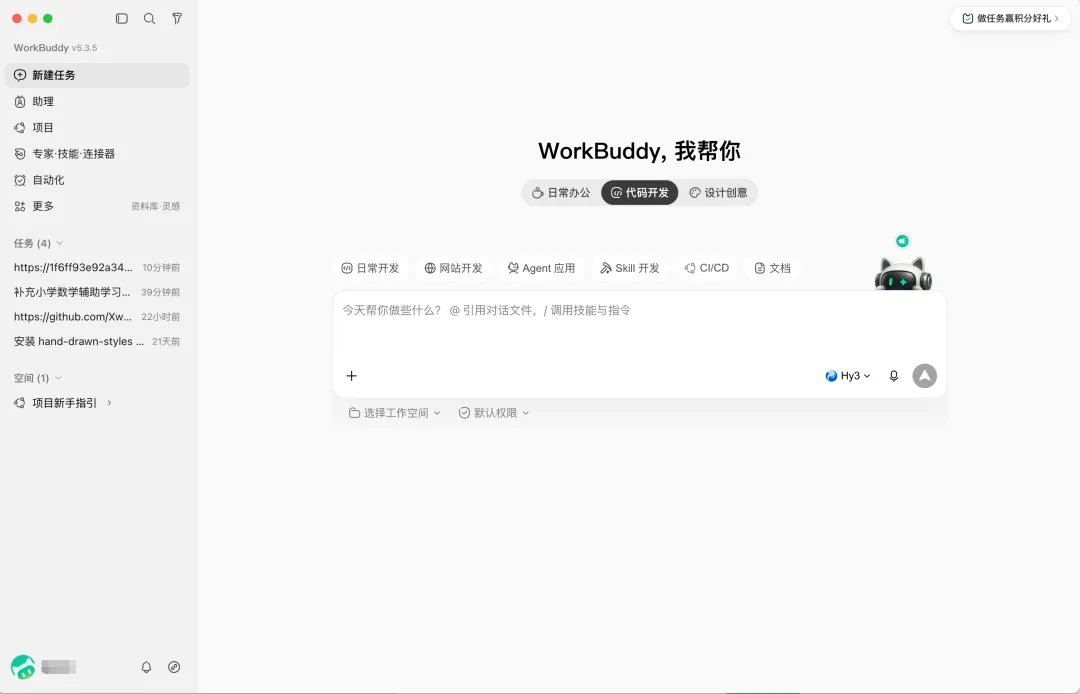Click the user avatar at bottom left
This screenshot has width=1080, height=694.
(23, 666)
